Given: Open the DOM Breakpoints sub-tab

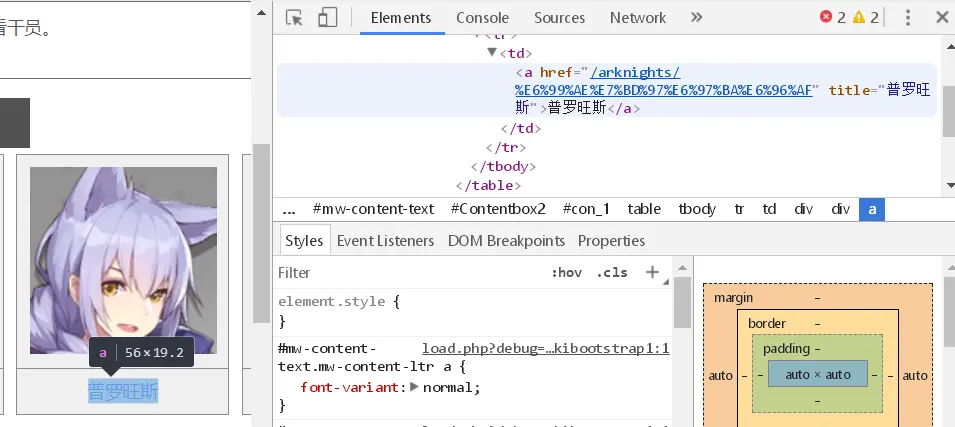Looking at the screenshot, I should [506, 241].
